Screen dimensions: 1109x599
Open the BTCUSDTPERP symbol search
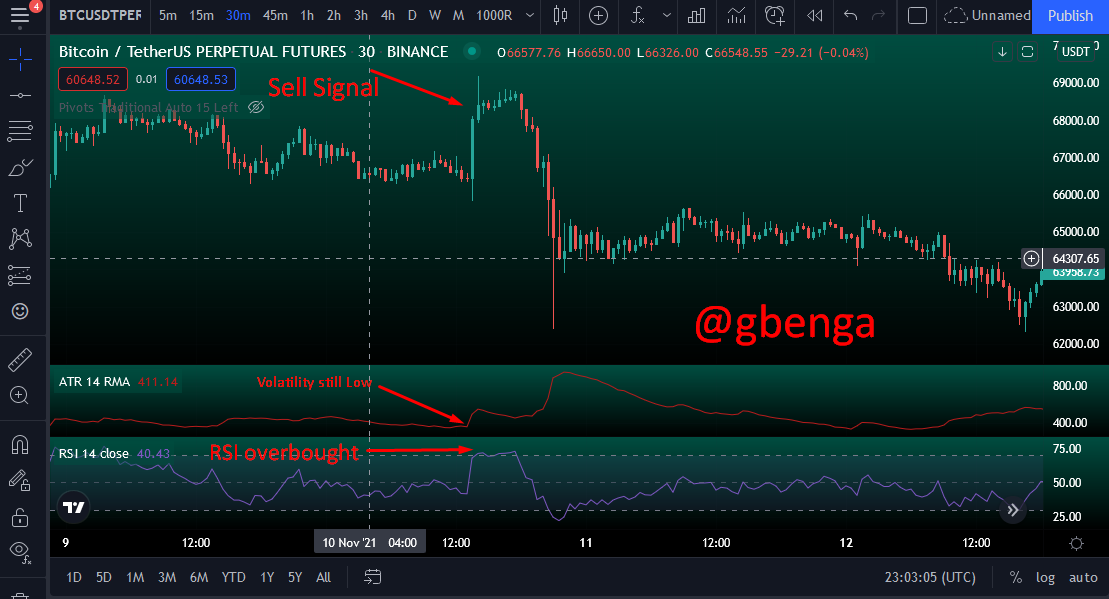pos(100,16)
